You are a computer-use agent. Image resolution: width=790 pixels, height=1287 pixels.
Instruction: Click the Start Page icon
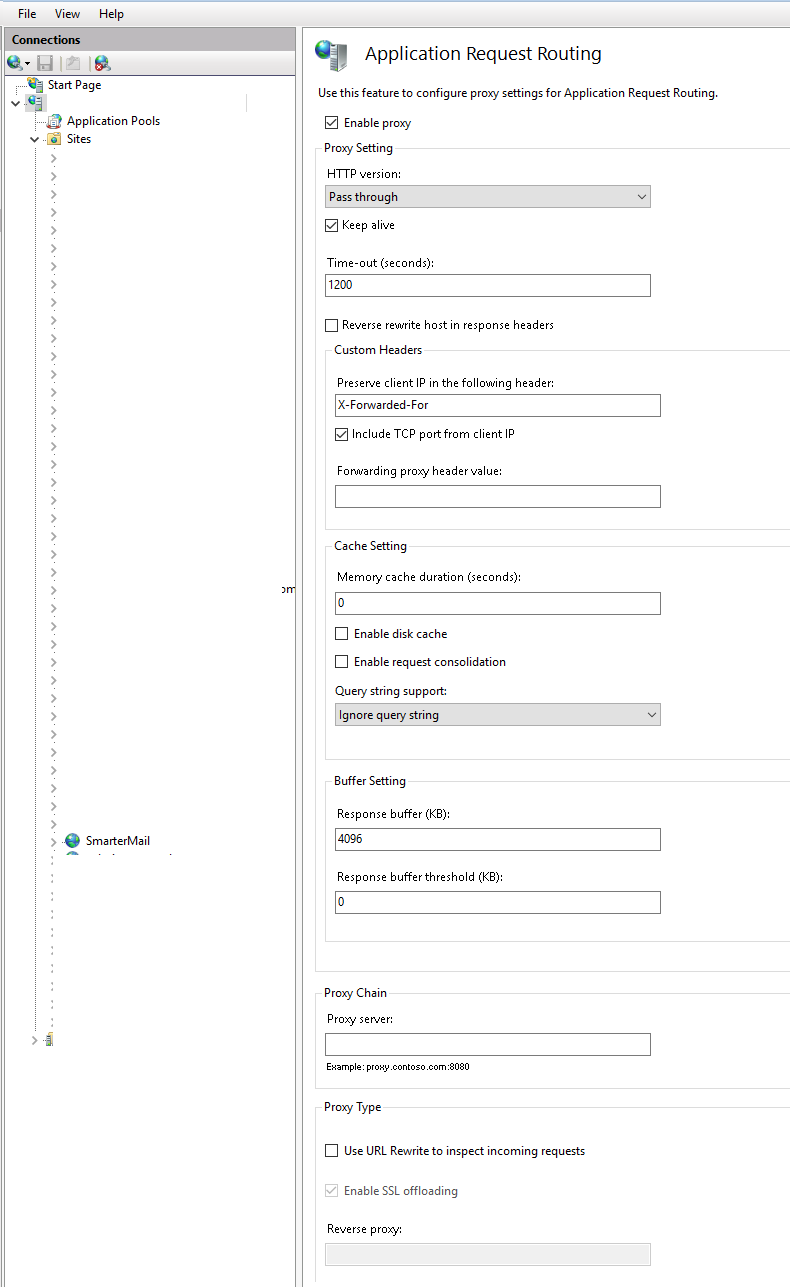click(33, 84)
